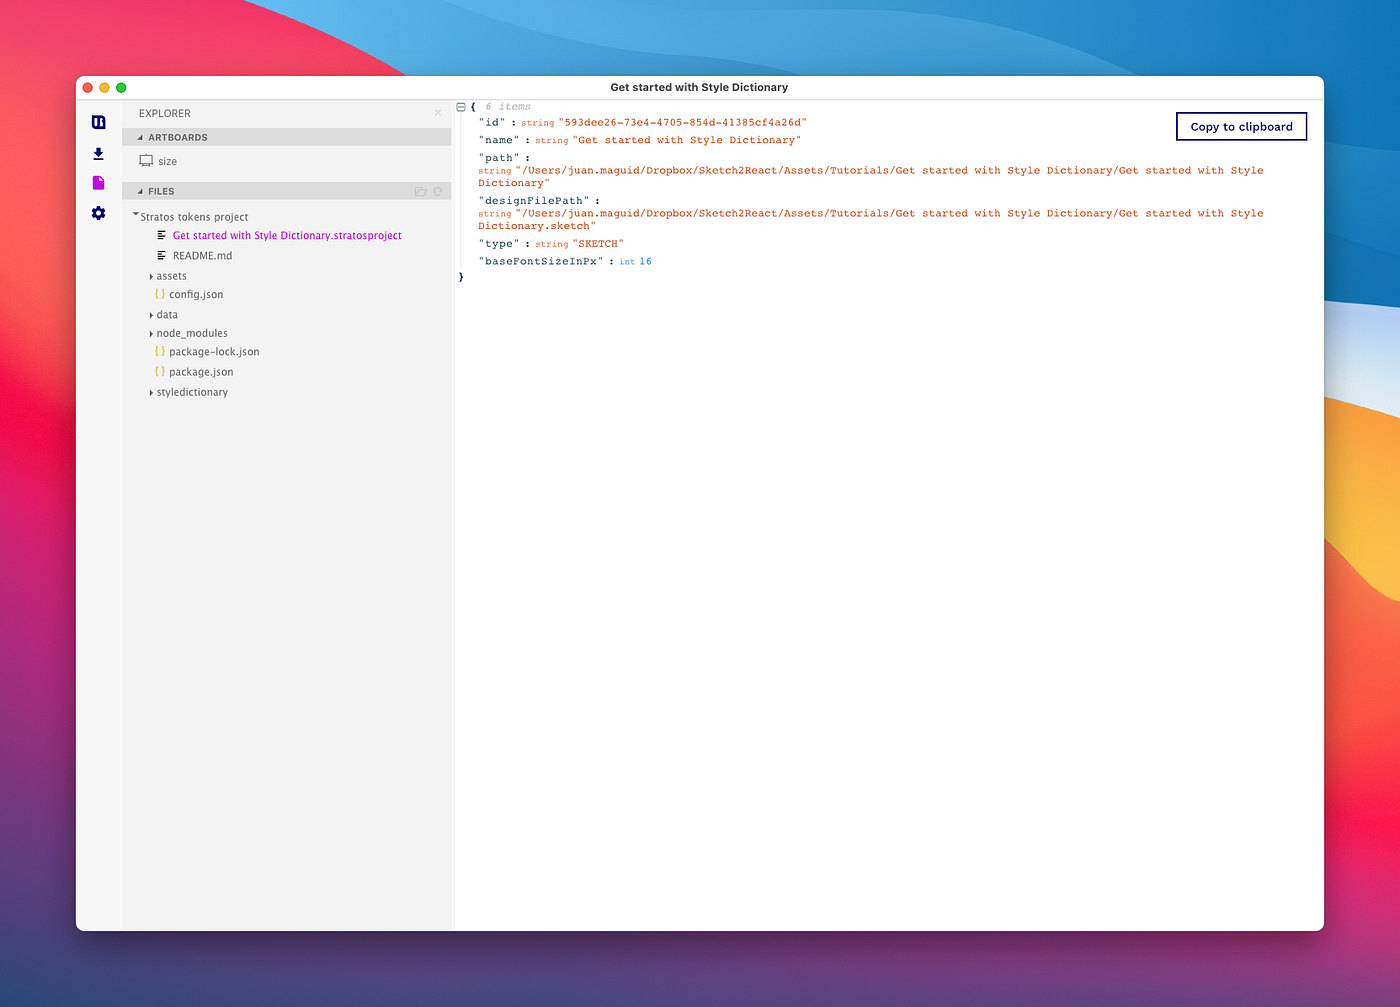Close the Explorer panel with the X
This screenshot has width=1400, height=1007.
tap(438, 113)
